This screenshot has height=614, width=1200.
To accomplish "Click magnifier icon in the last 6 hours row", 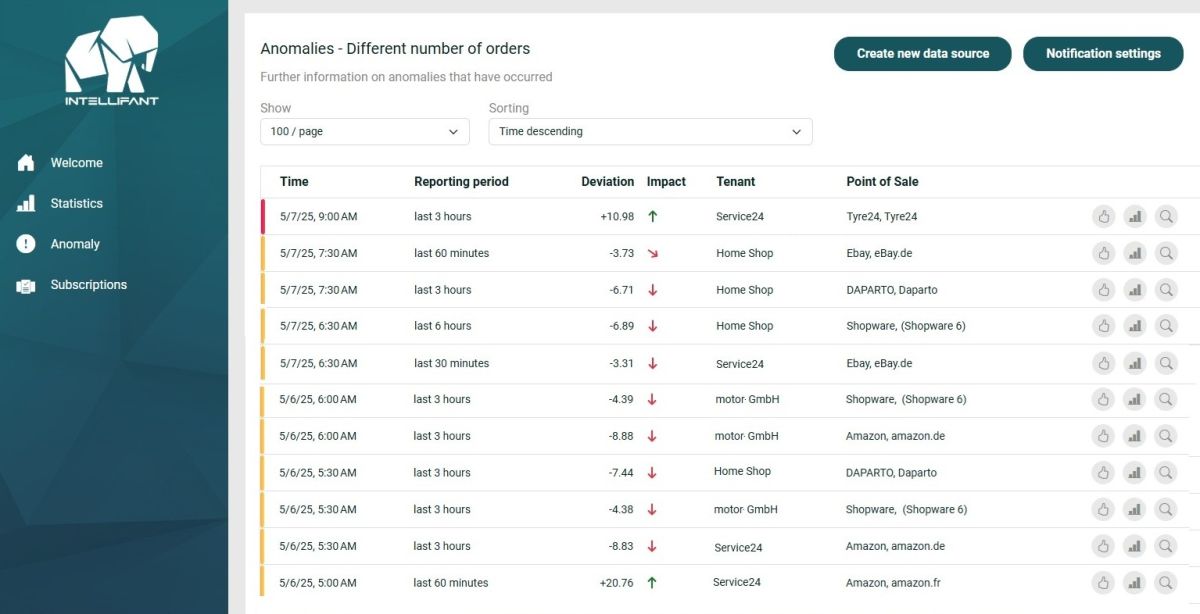I will pos(1165,326).
